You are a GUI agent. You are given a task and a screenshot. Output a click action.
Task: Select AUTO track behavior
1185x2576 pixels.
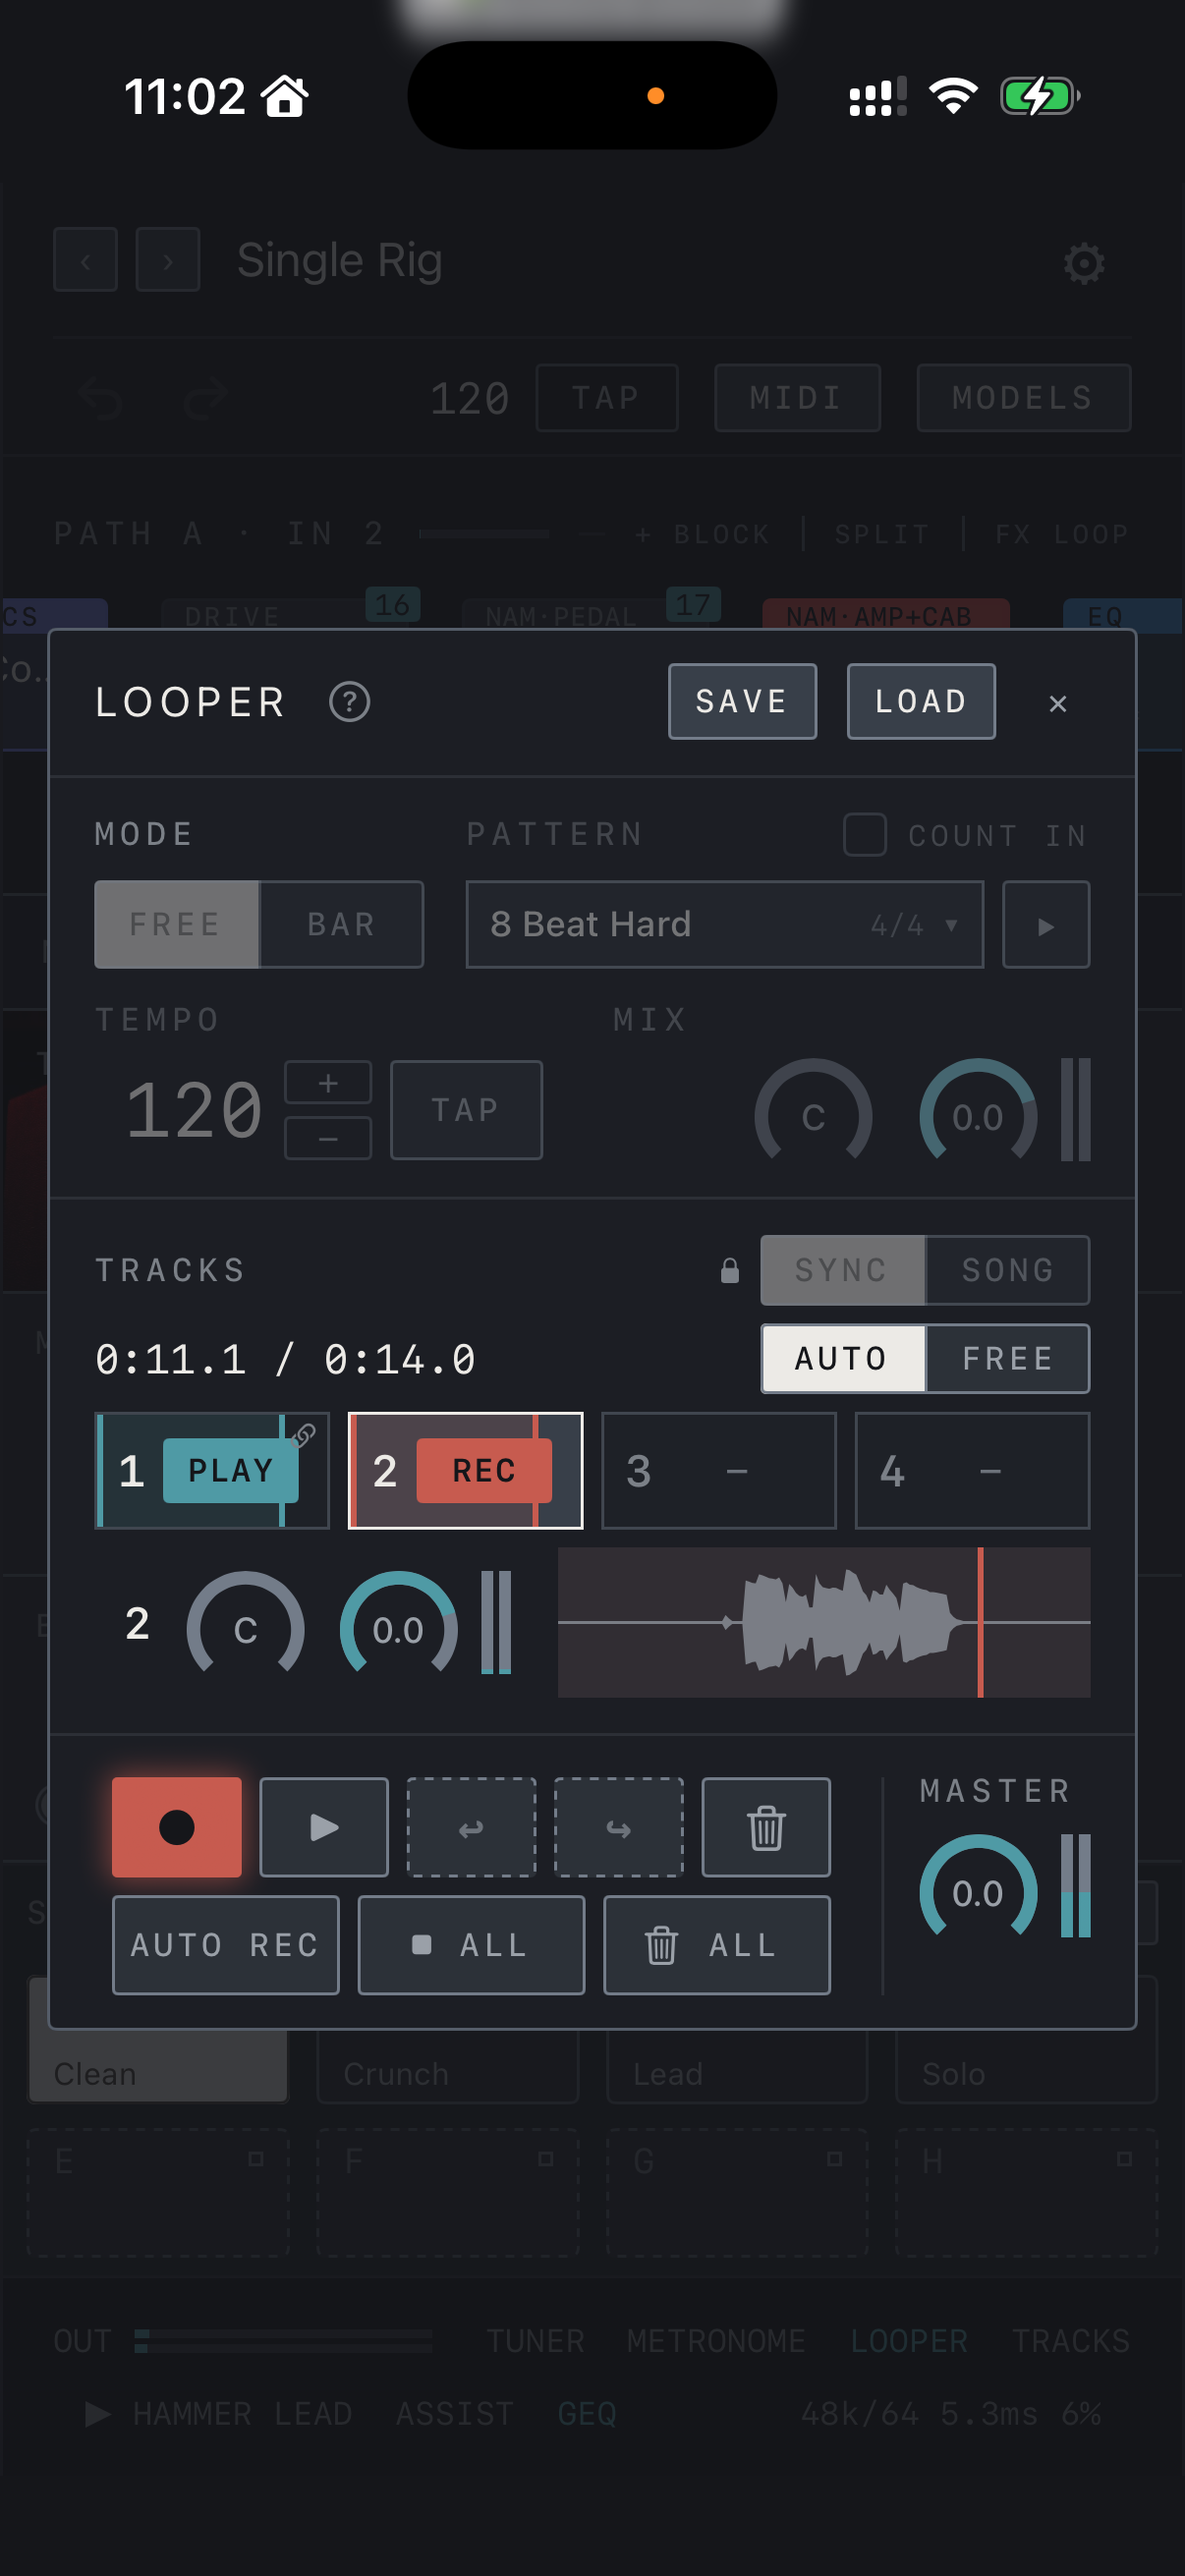843,1358
